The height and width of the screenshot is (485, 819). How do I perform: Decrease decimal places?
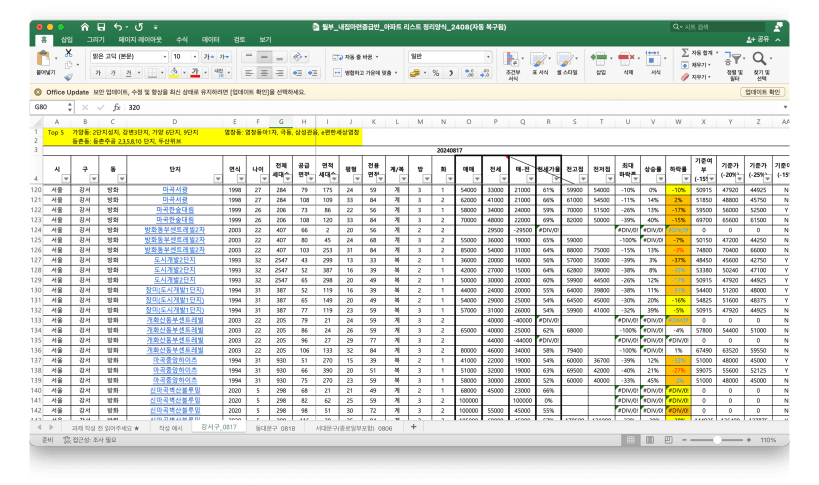[485, 73]
